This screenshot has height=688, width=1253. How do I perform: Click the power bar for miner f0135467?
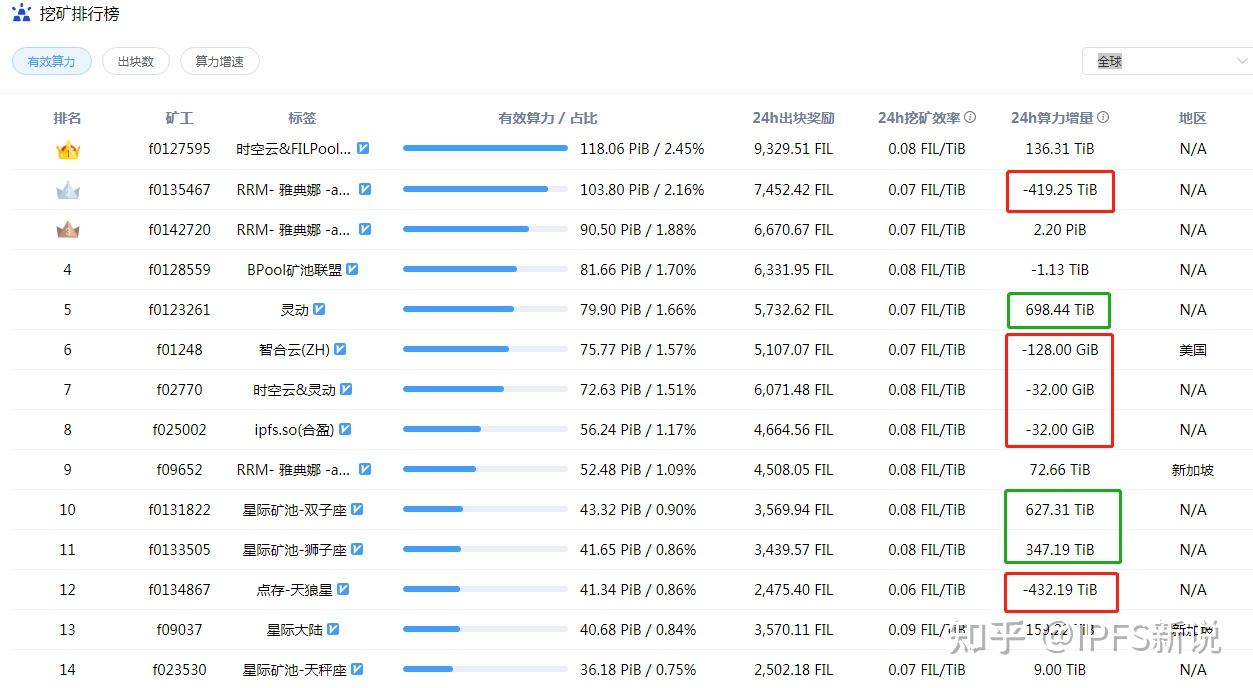(x=485, y=189)
